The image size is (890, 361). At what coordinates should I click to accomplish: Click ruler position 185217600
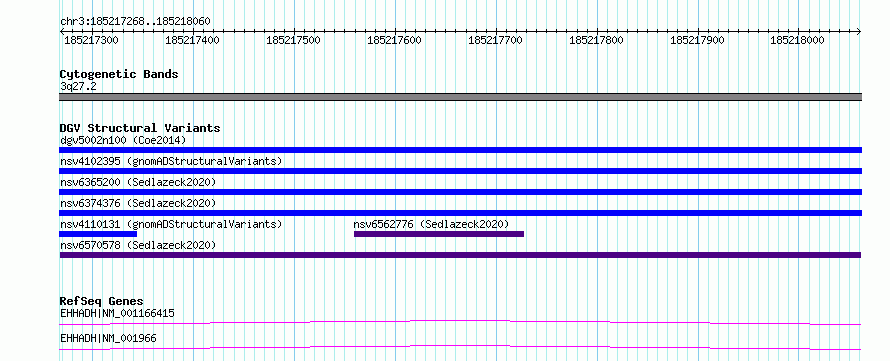394,40
